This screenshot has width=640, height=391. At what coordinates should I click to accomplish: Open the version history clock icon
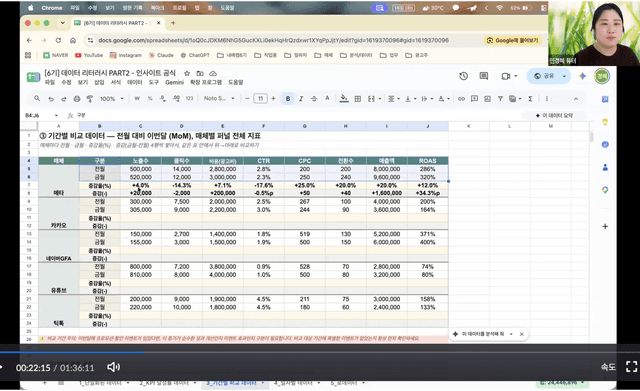tap(463, 76)
